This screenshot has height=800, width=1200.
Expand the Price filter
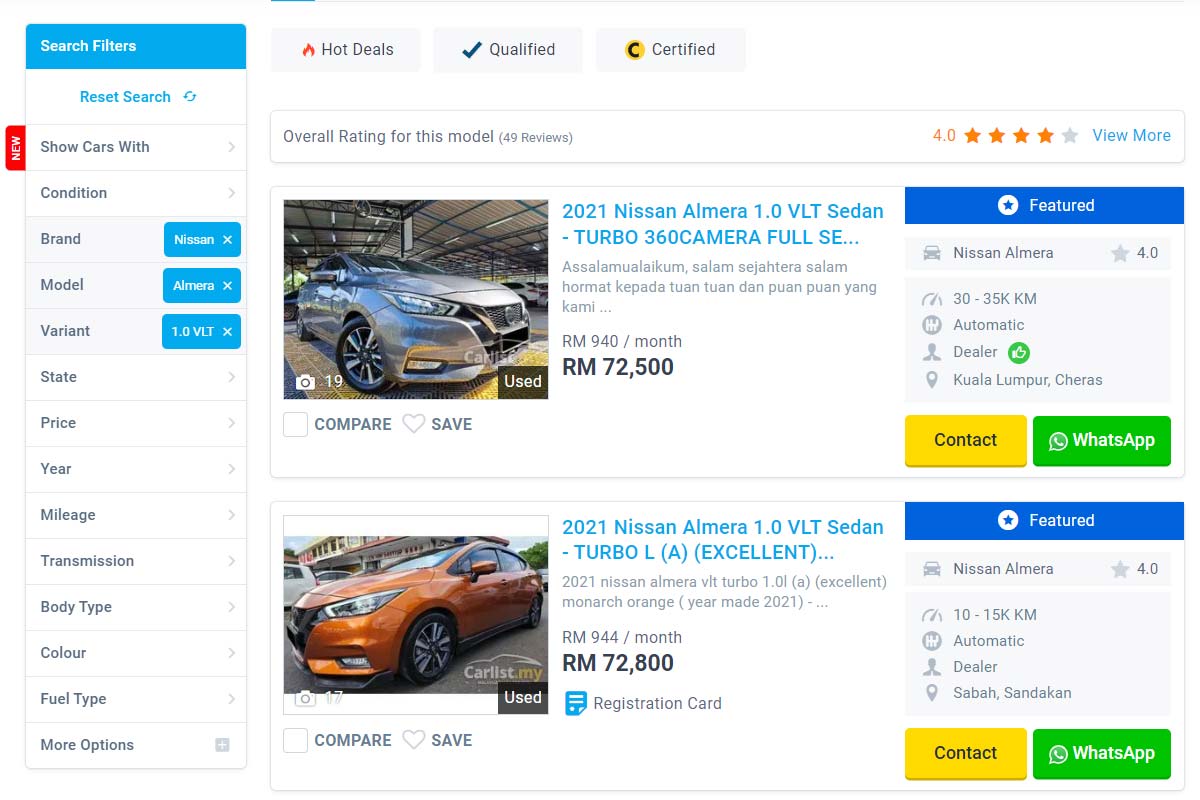coord(136,423)
